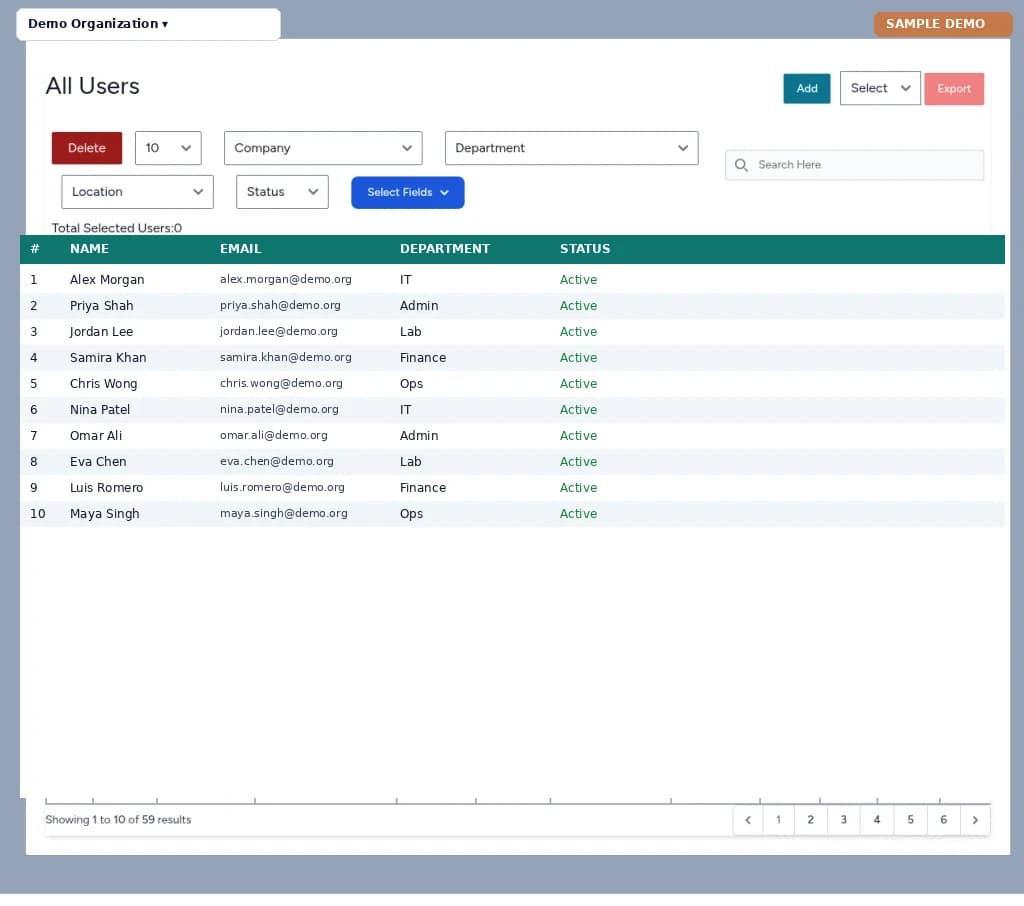Select the Samira Khan name cell

(x=108, y=358)
